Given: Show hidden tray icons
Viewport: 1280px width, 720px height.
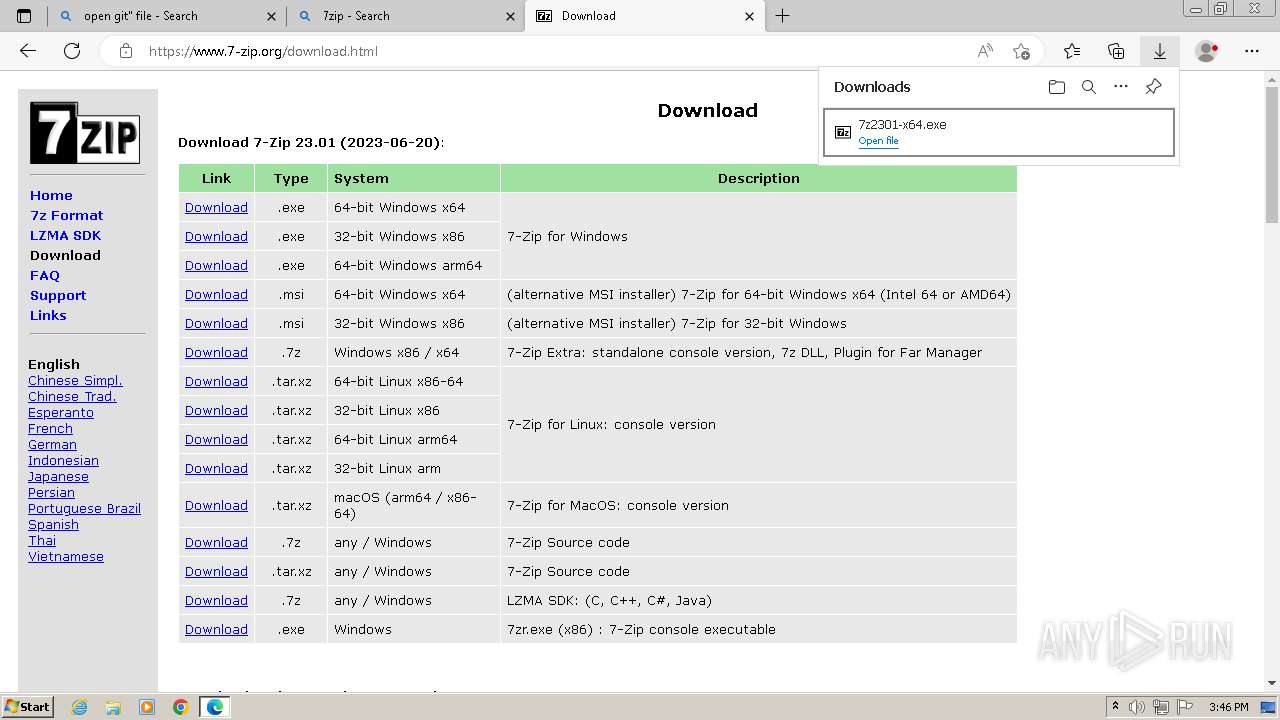Looking at the screenshot, I should (1114, 707).
